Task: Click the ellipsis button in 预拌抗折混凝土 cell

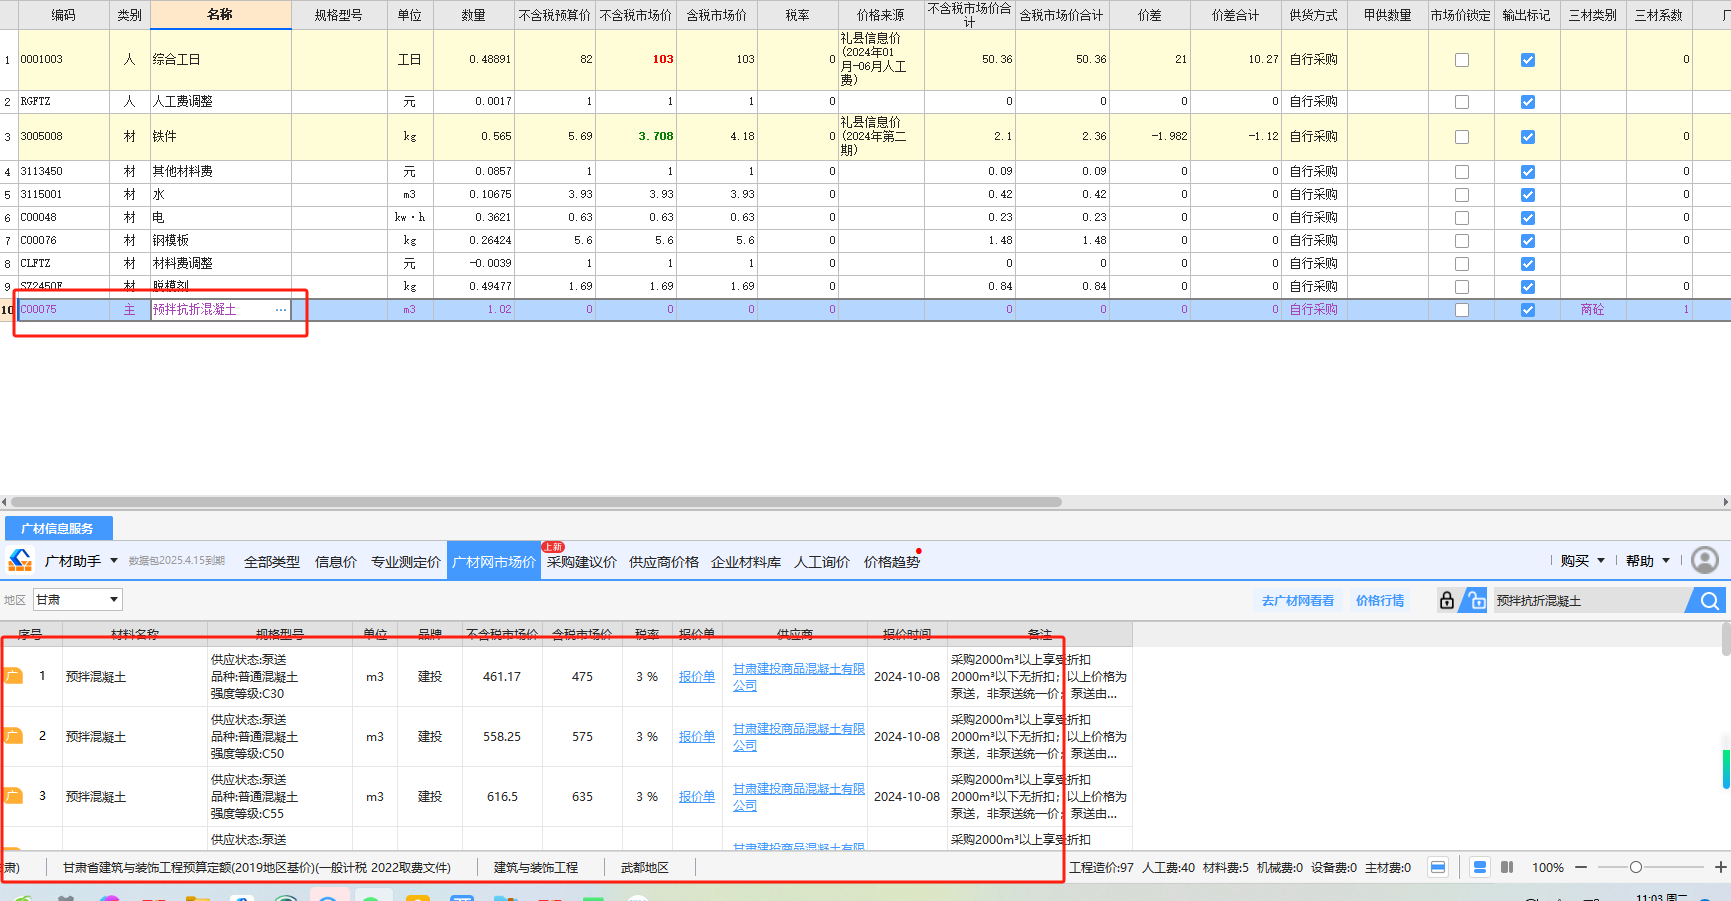Action: click(281, 310)
